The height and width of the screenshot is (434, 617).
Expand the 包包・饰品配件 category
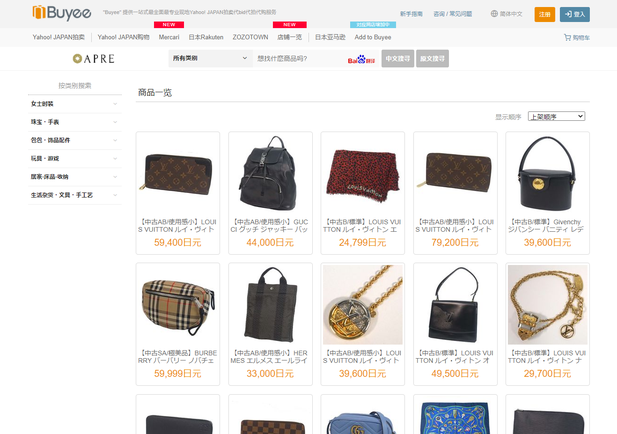tap(74, 140)
